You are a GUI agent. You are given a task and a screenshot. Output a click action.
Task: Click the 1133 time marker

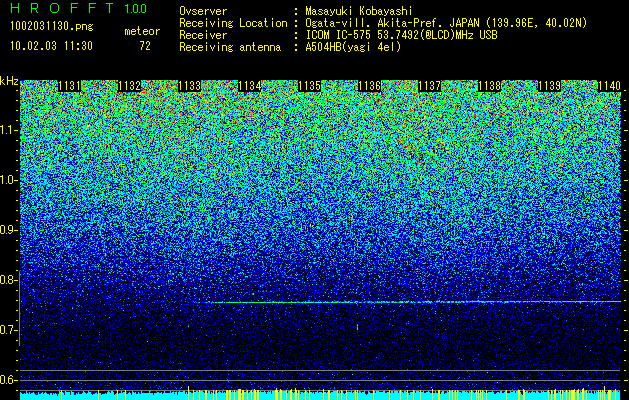(190, 86)
